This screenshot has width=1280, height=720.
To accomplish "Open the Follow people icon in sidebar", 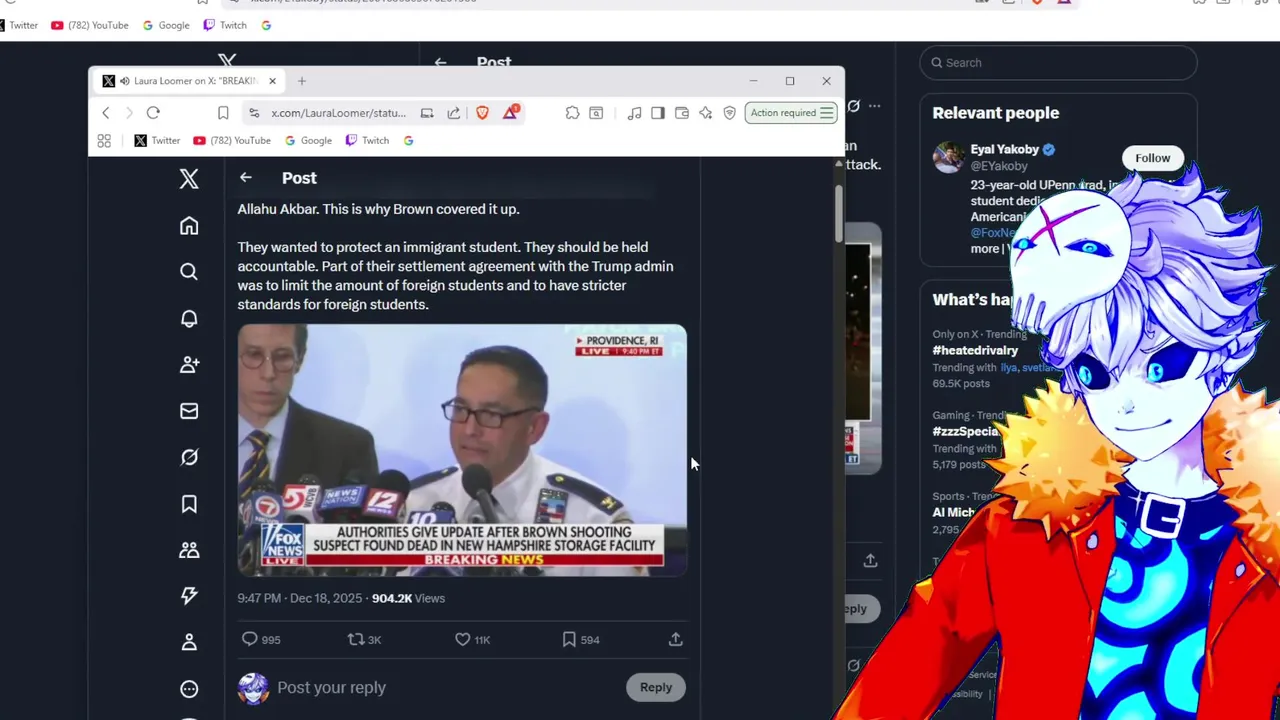I will point(189,365).
